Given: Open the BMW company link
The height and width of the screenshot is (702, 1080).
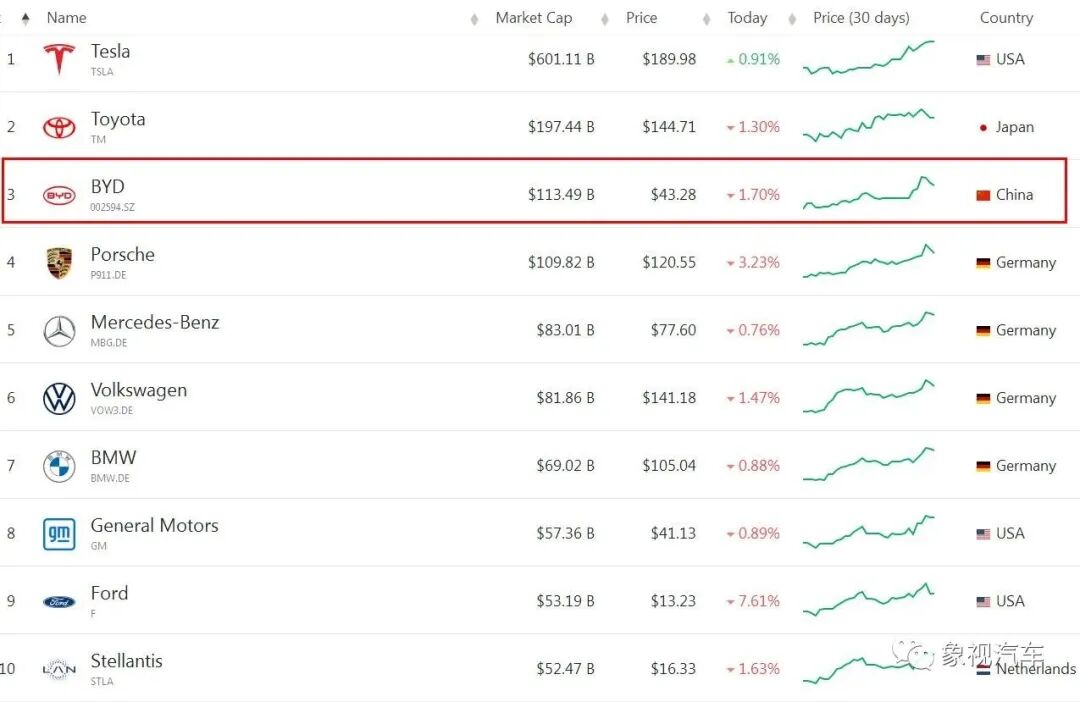Looking at the screenshot, I should tap(114, 458).
